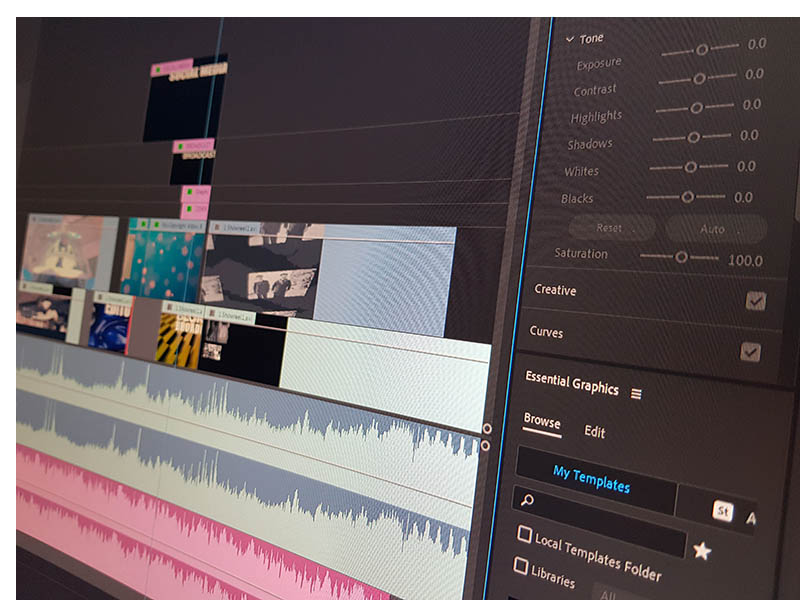The image size is (800, 600).
Task: Select the blue swirl clip
Action: click(x=110, y=324)
